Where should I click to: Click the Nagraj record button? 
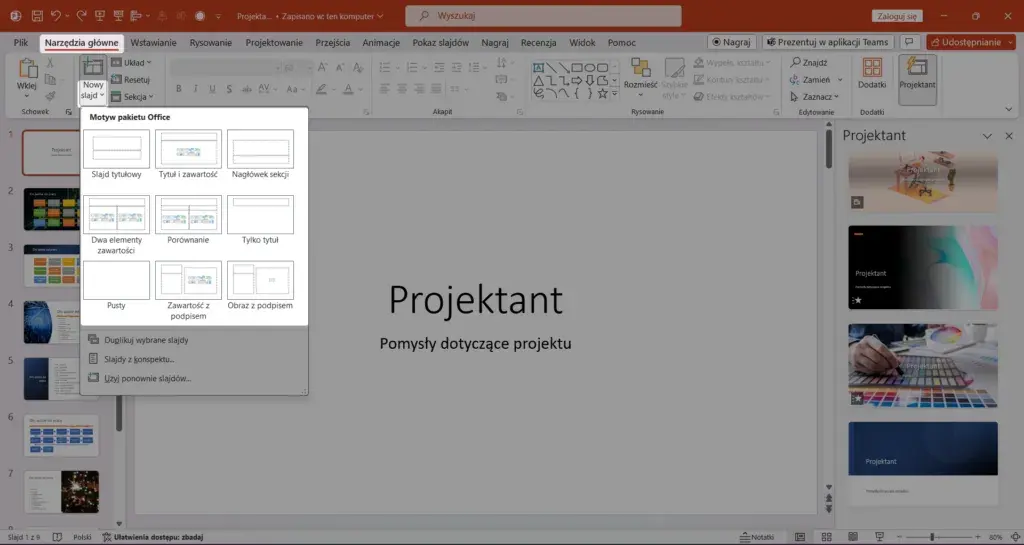click(731, 42)
